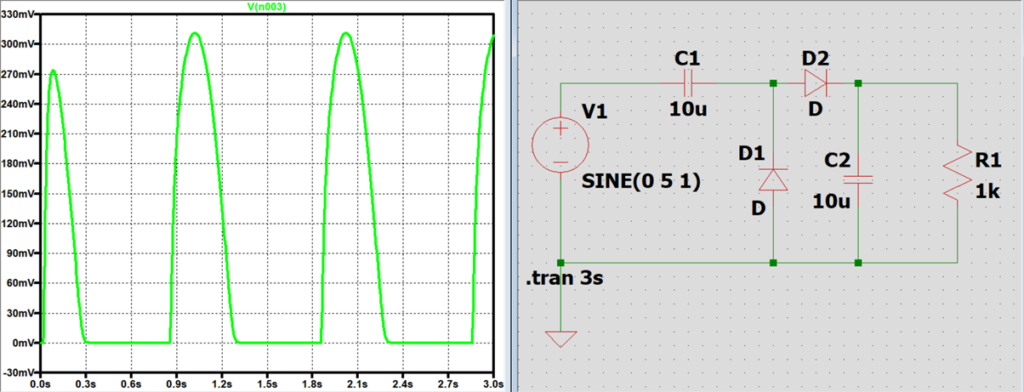Click the C2 capacitor symbol

pos(858,180)
